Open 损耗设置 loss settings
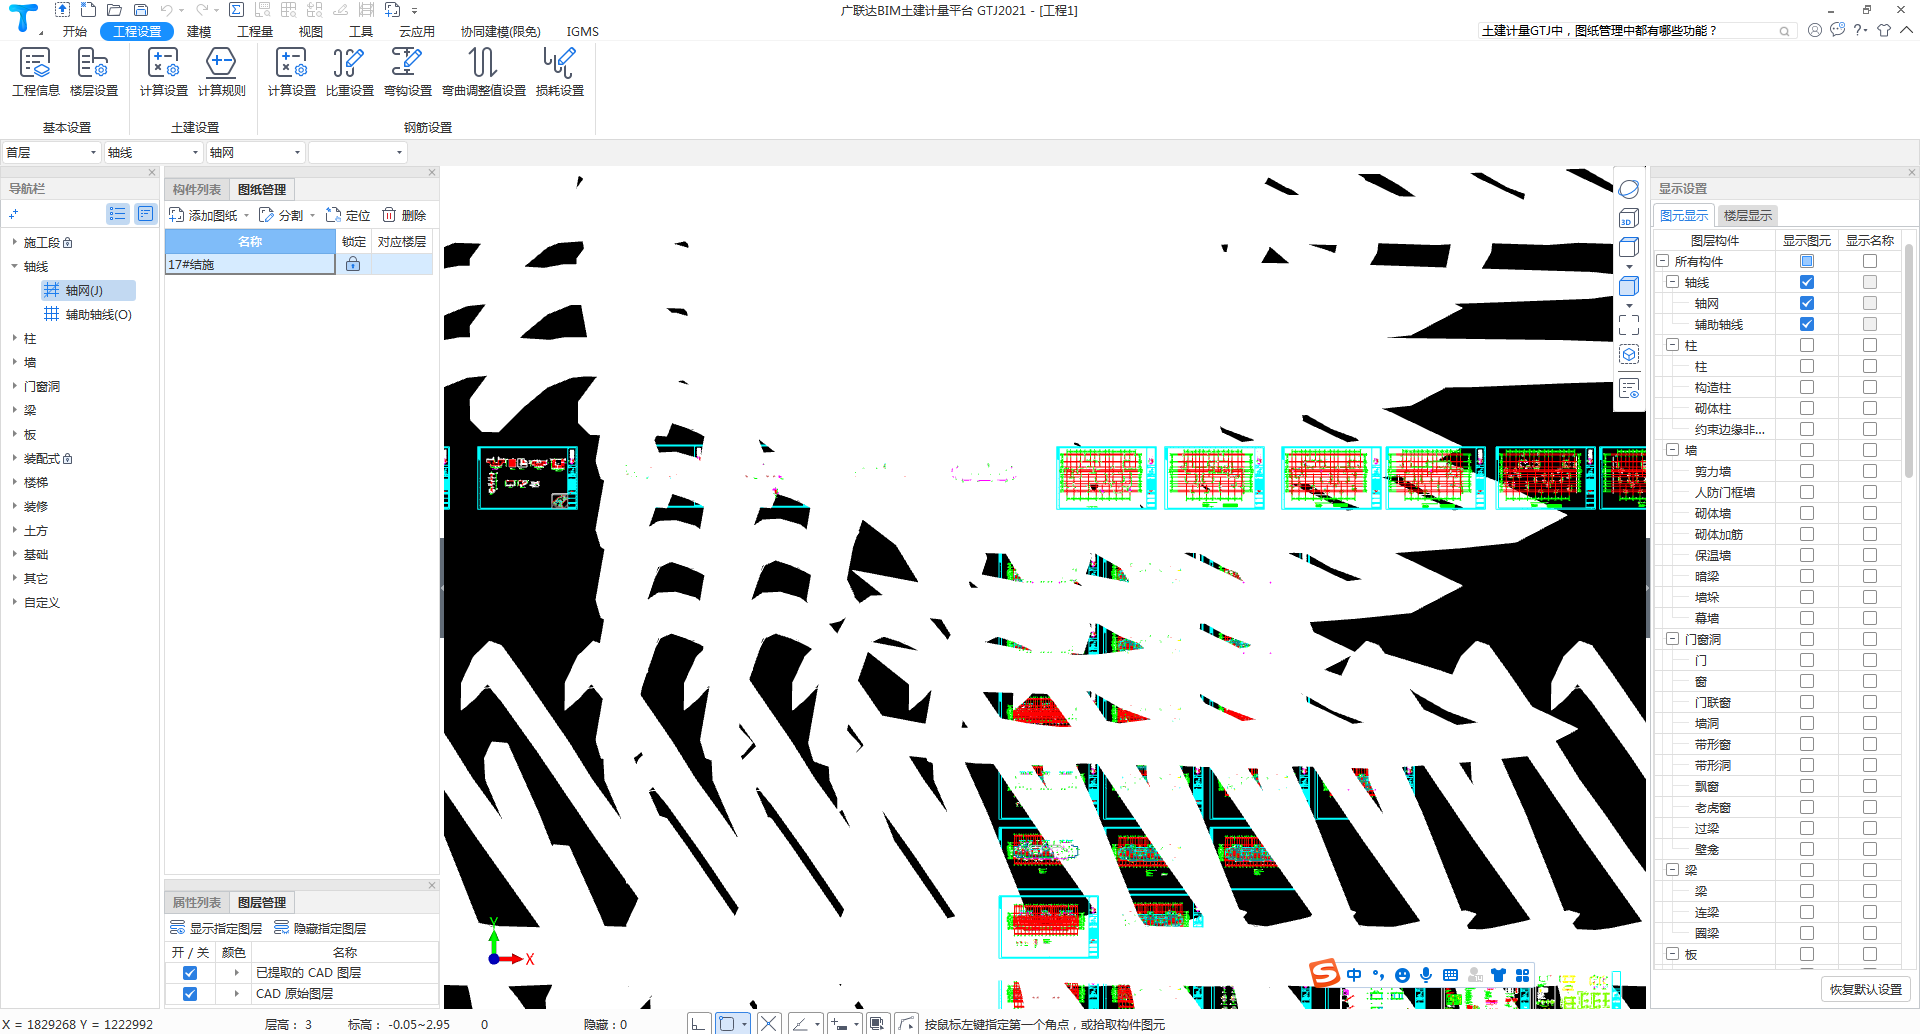The width and height of the screenshot is (1920, 1034). (x=559, y=72)
